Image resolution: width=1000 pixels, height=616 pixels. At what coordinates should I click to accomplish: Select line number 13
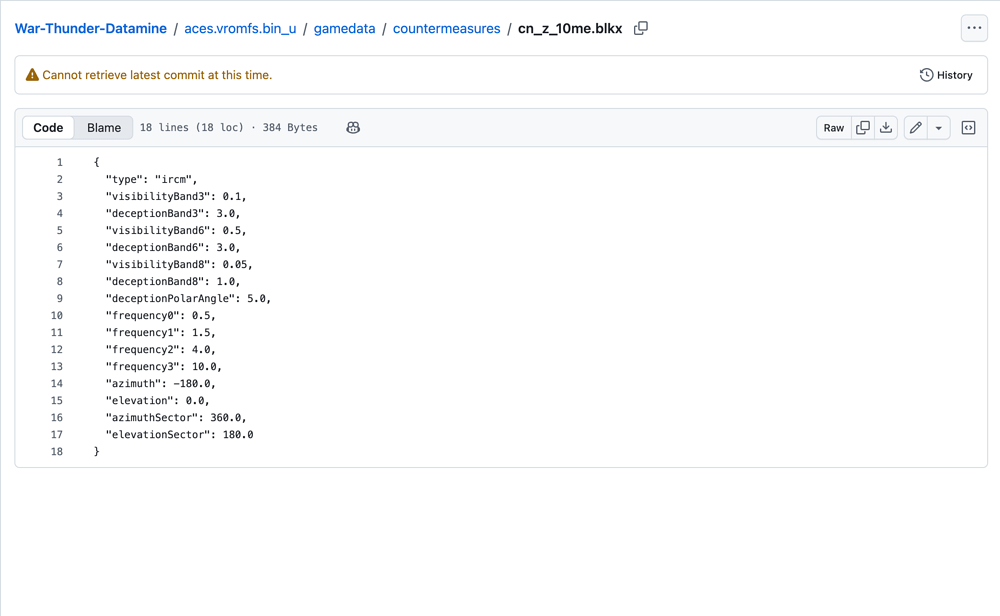coord(57,367)
